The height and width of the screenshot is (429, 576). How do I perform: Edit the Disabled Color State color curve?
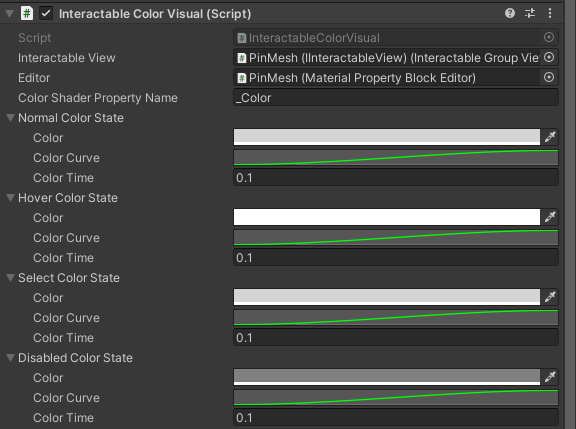[396, 397]
